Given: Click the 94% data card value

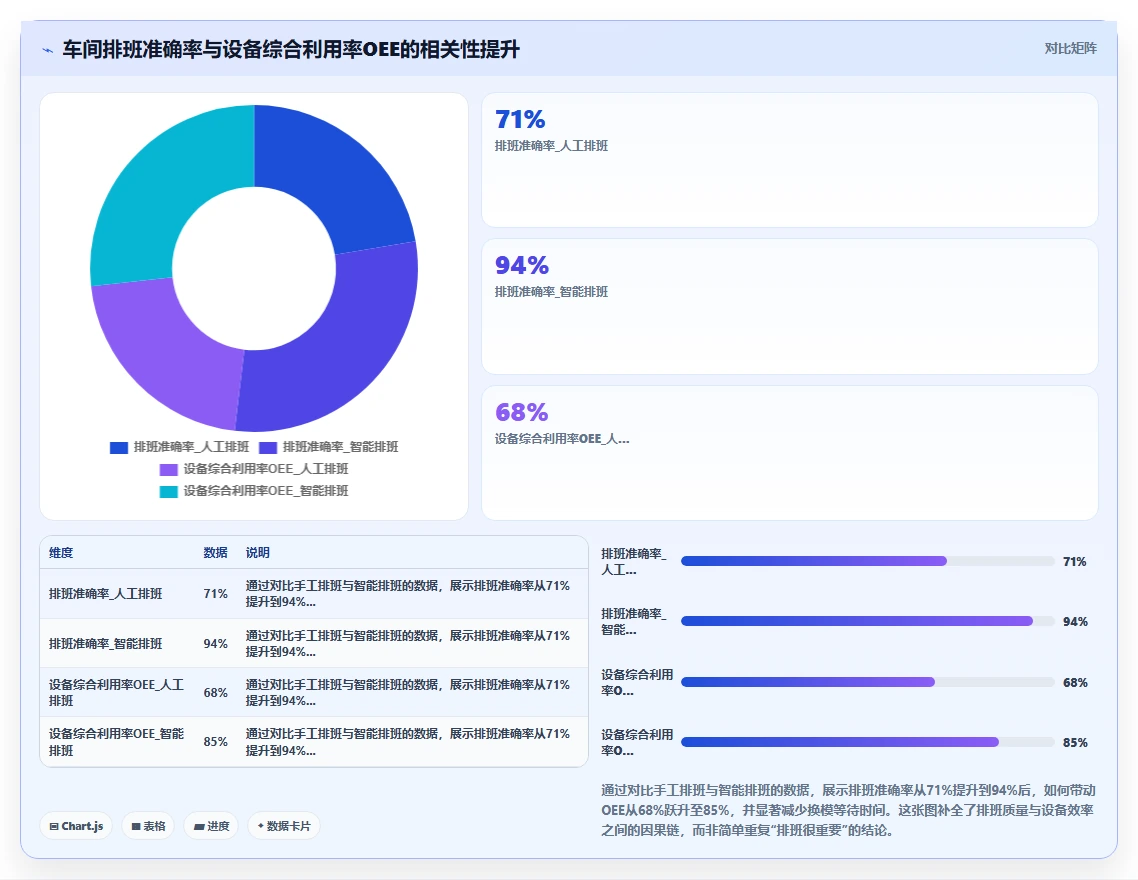Looking at the screenshot, I should 522,266.
